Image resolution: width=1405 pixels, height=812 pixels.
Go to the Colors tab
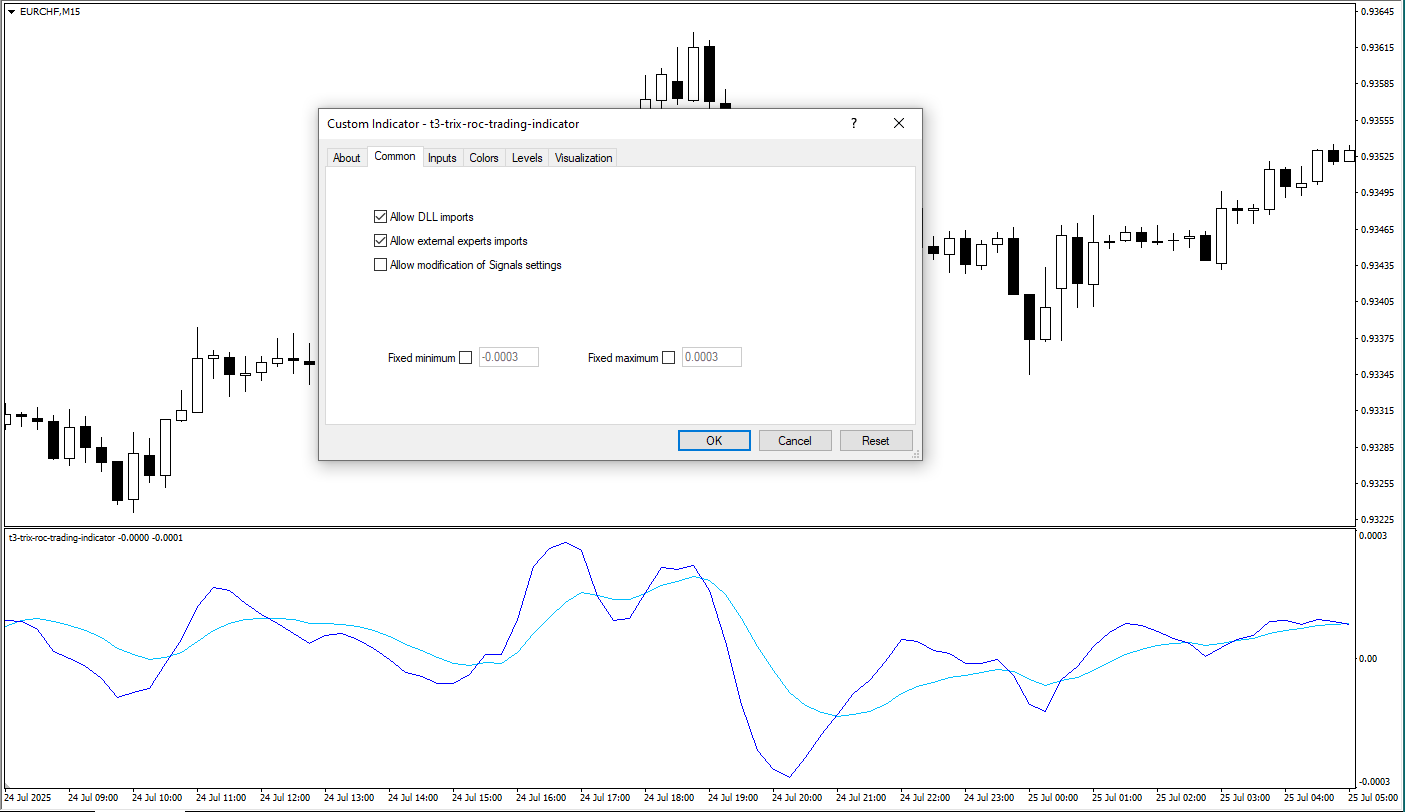tap(484, 158)
